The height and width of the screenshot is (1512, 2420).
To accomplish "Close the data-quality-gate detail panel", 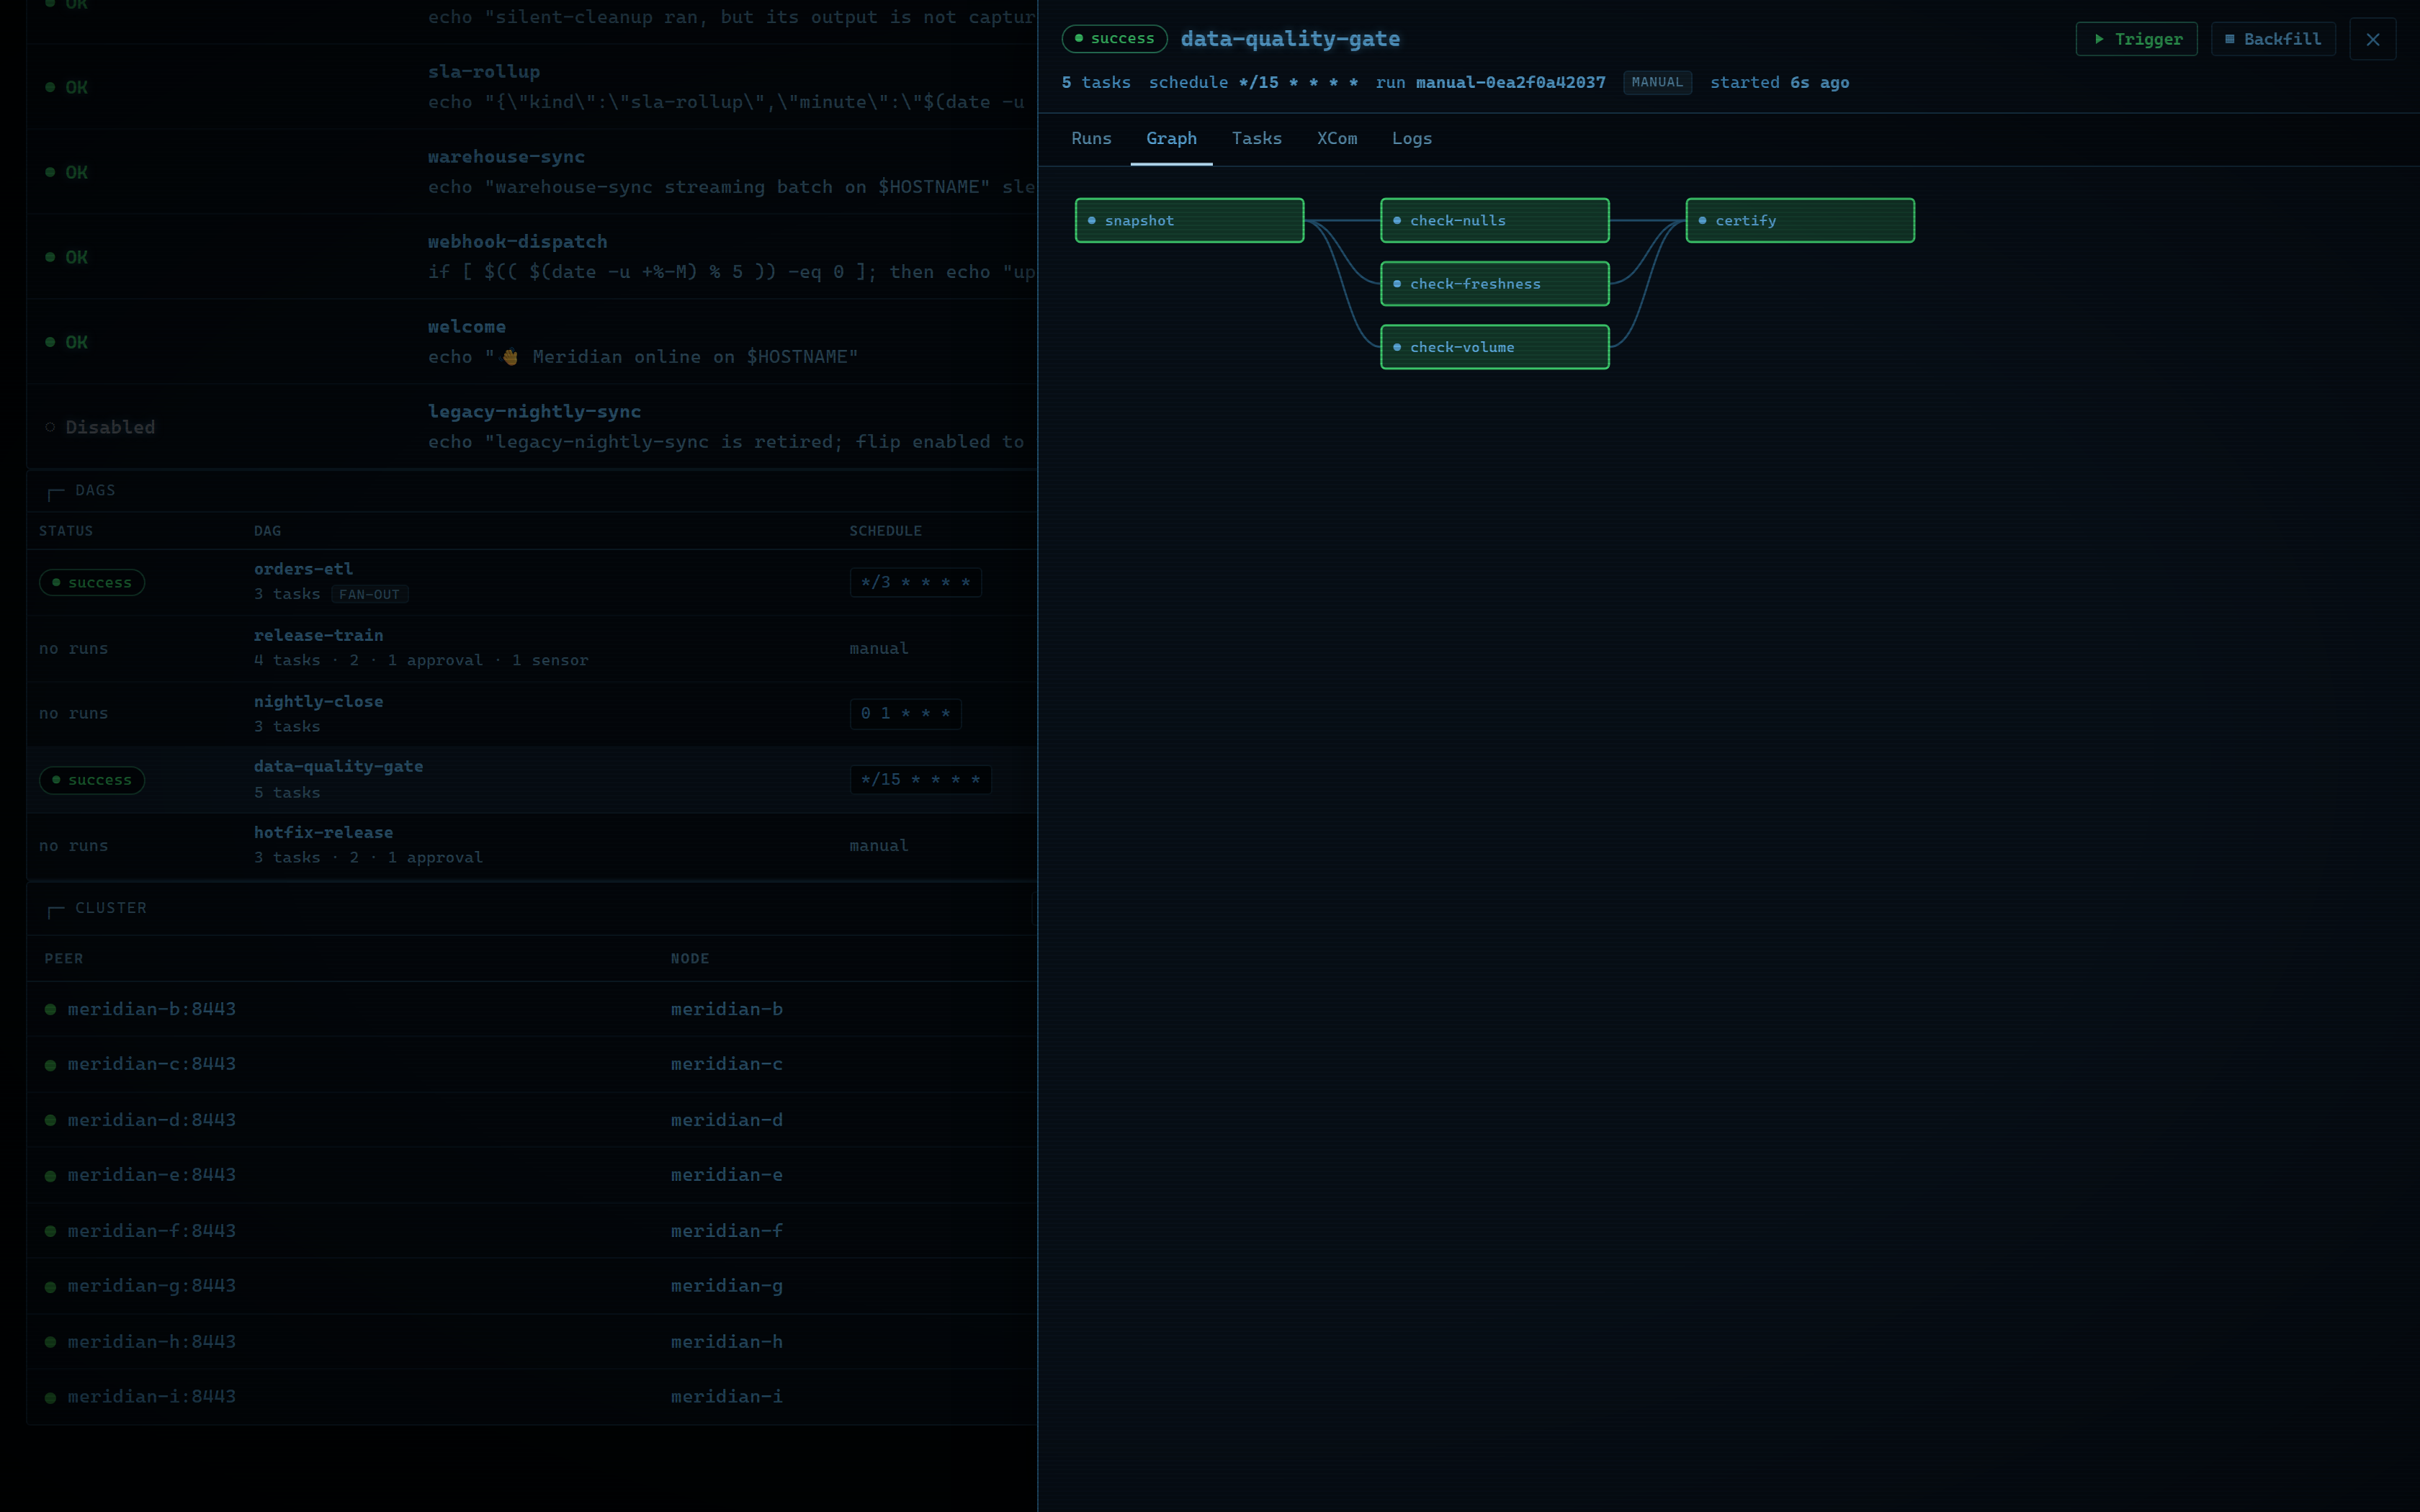I will (2372, 39).
